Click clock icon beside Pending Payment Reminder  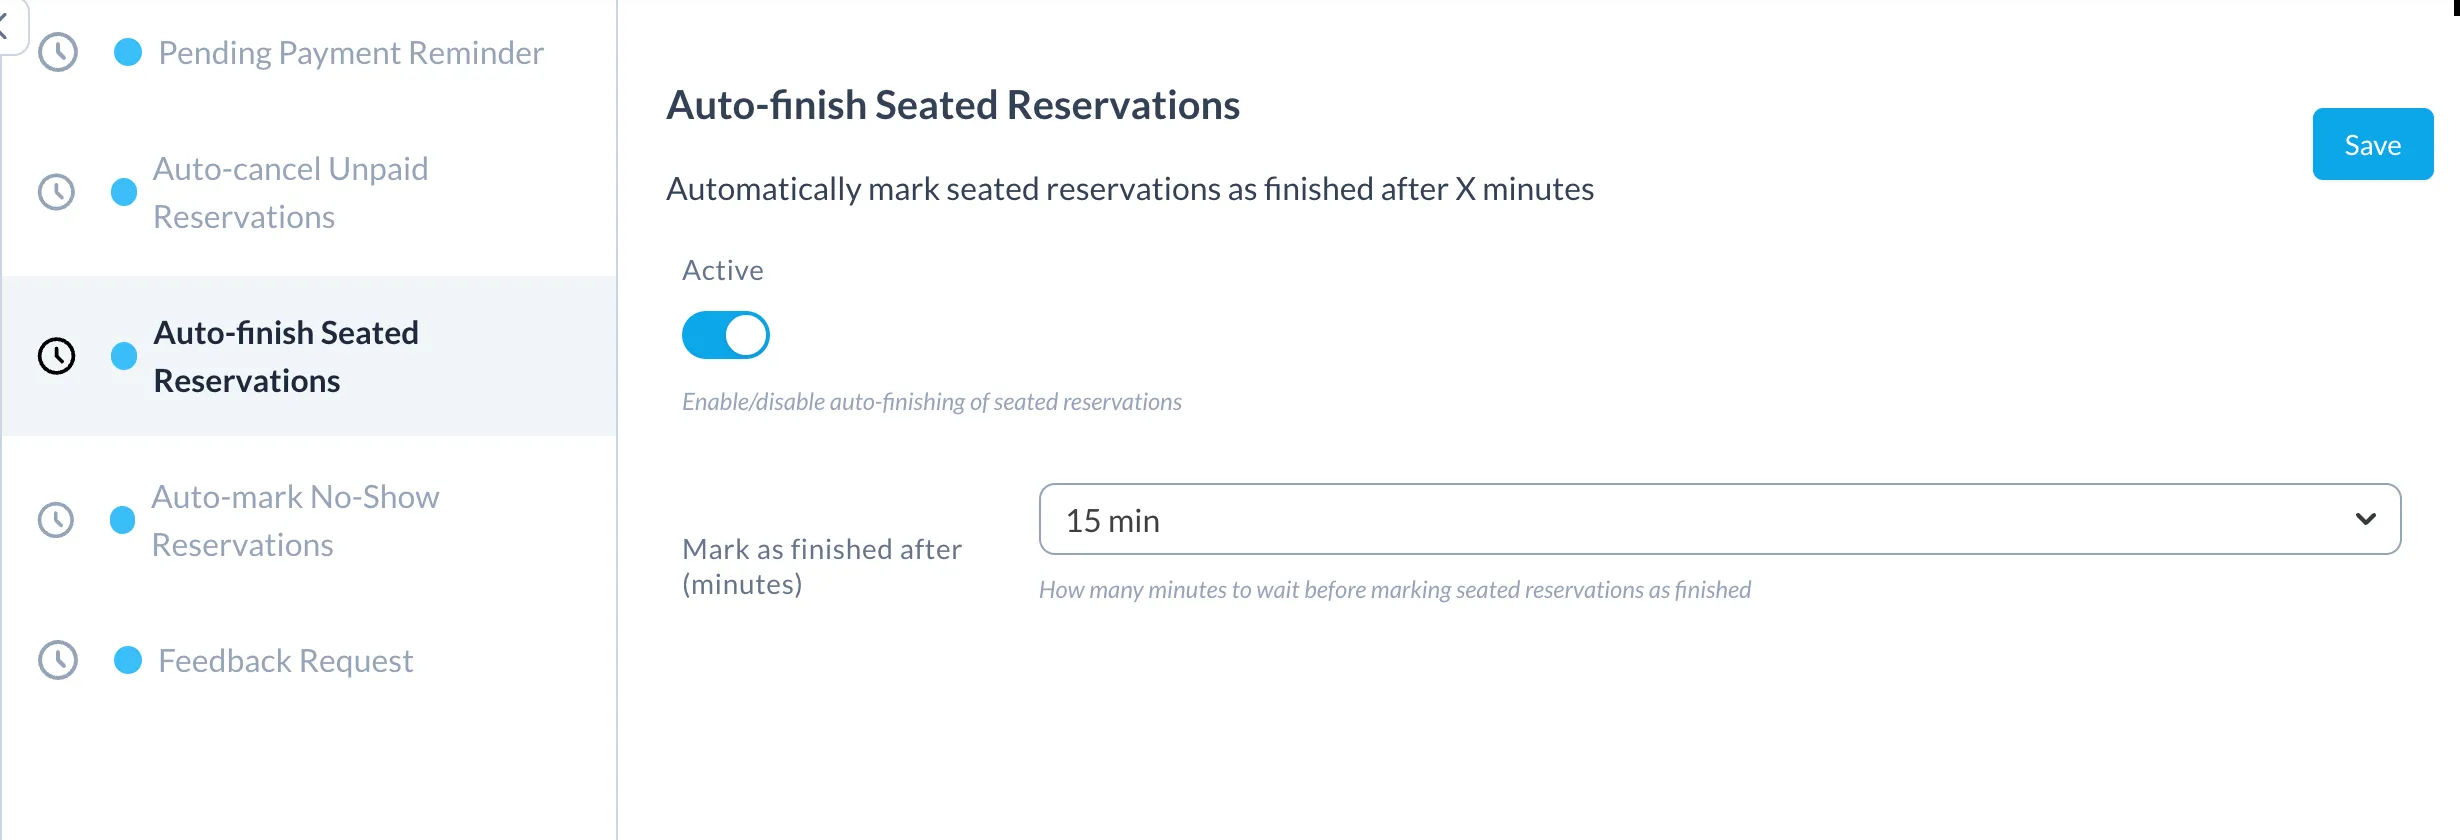pos(58,52)
